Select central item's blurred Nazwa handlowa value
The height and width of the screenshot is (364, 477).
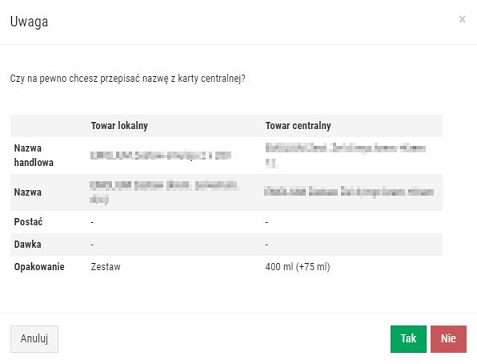345,155
